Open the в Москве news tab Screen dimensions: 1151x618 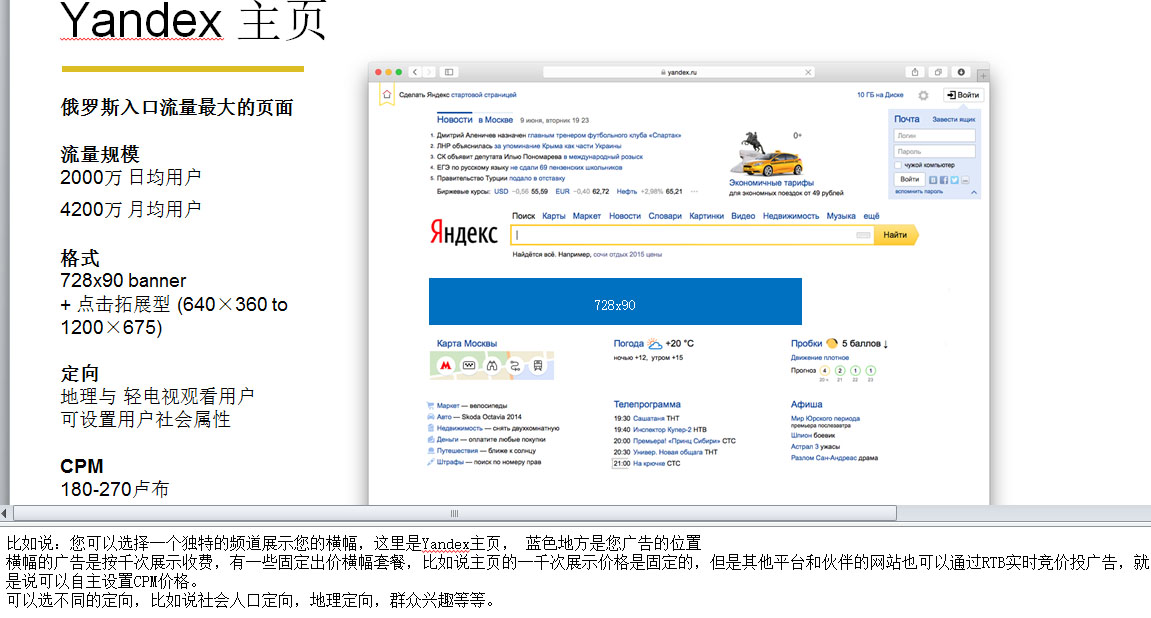click(495, 120)
